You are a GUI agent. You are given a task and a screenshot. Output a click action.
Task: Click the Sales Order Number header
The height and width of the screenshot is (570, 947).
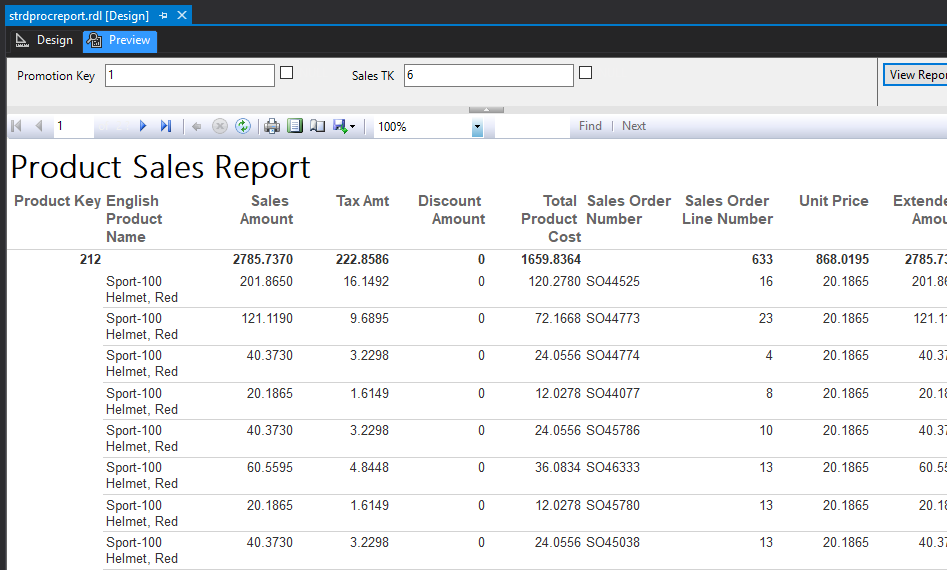629,210
